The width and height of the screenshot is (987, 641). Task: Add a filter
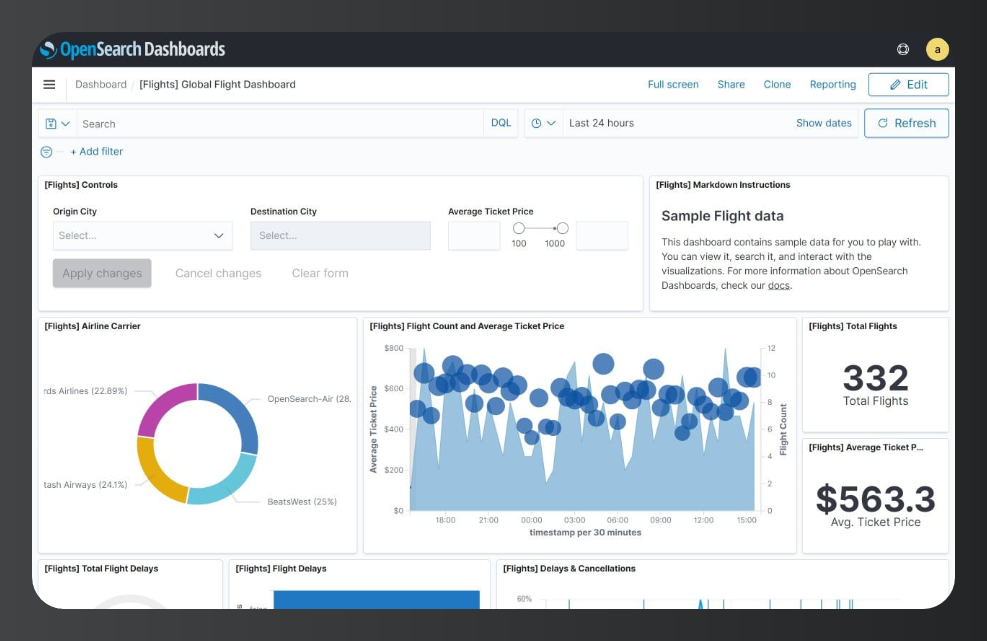point(96,151)
